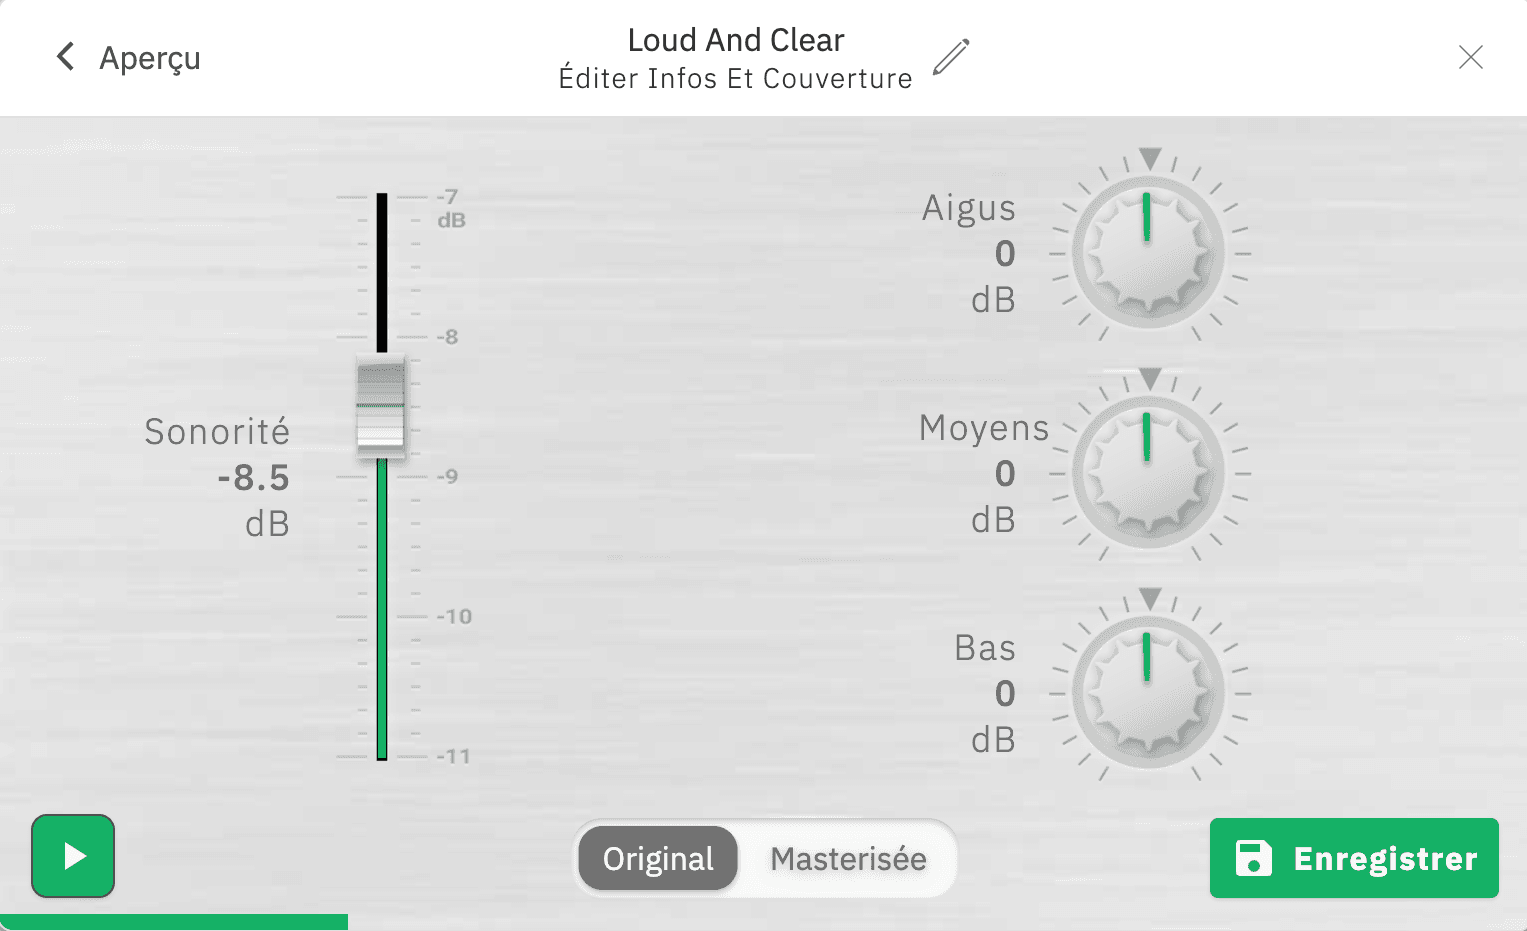This screenshot has width=1527, height=931.
Task: Click the Aigus knob
Action: pyautogui.click(x=1149, y=253)
